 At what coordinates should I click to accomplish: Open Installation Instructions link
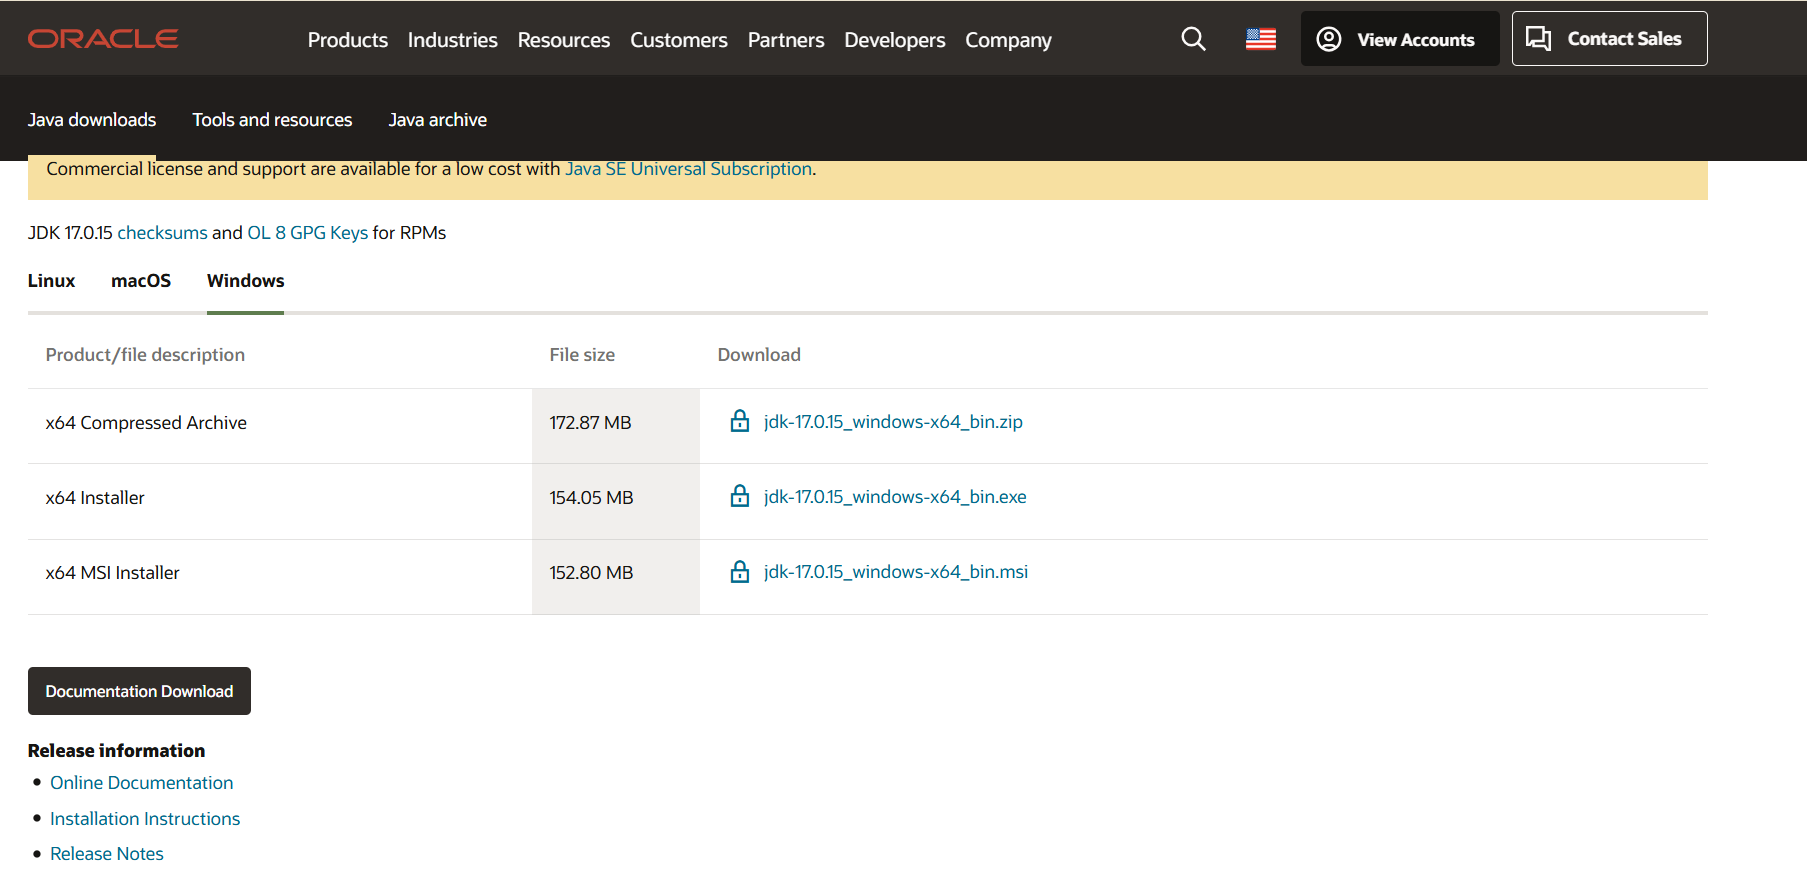point(145,819)
